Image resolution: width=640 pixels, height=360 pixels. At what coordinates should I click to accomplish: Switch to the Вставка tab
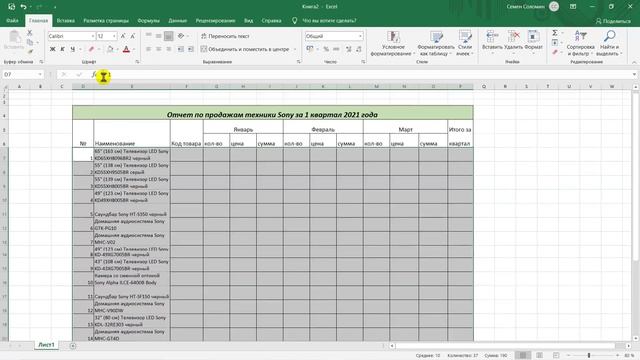65,20
